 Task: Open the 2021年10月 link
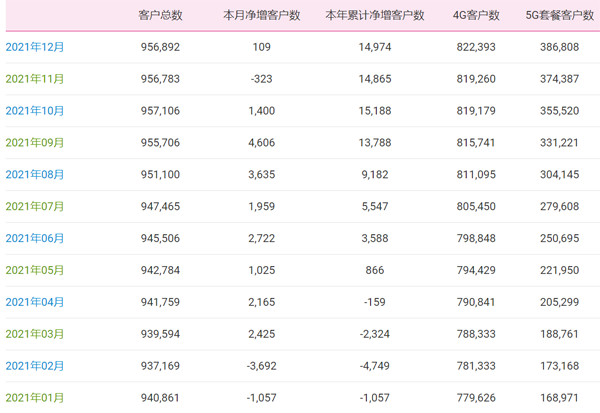click(x=34, y=111)
